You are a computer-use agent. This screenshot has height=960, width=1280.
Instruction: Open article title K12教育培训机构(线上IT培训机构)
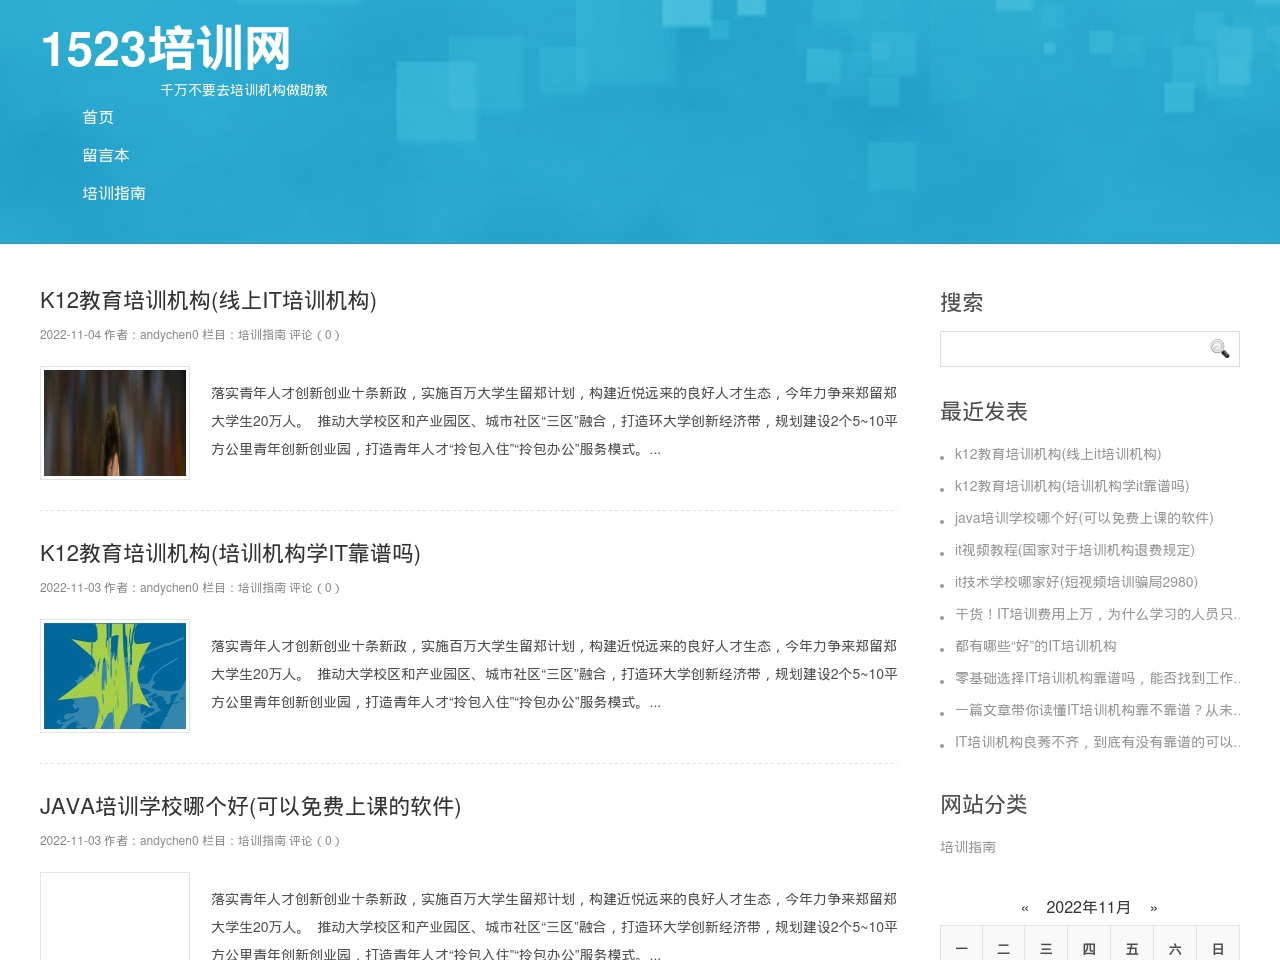pyautogui.click(x=208, y=300)
